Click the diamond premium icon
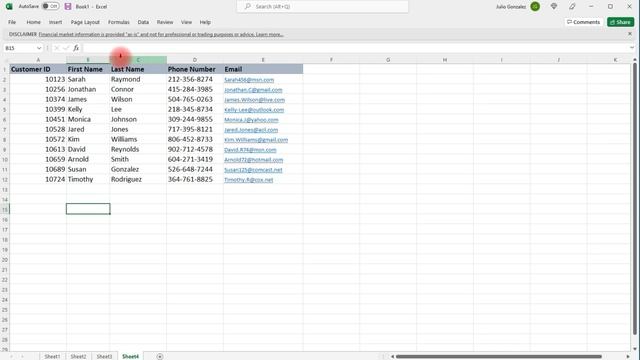Image resolution: width=640 pixels, height=360 pixels. pyautogui.click(x=554, y=7)
